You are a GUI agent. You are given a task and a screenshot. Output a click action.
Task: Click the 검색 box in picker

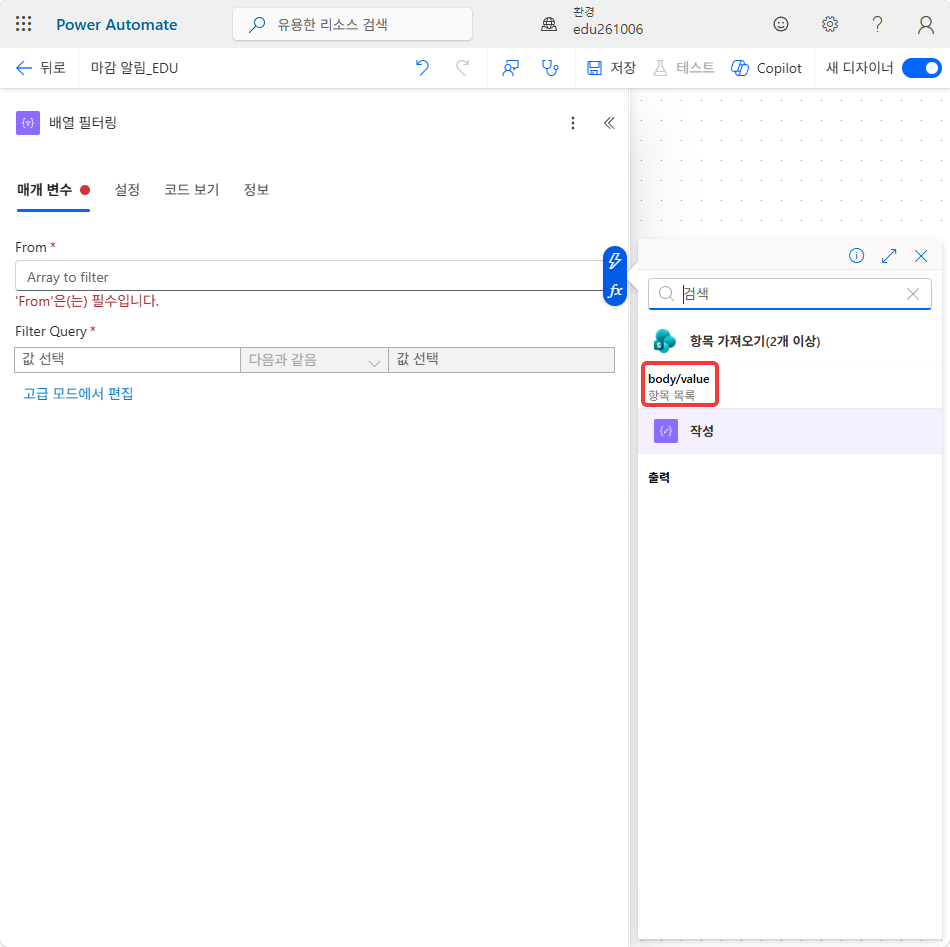[789, 294]
